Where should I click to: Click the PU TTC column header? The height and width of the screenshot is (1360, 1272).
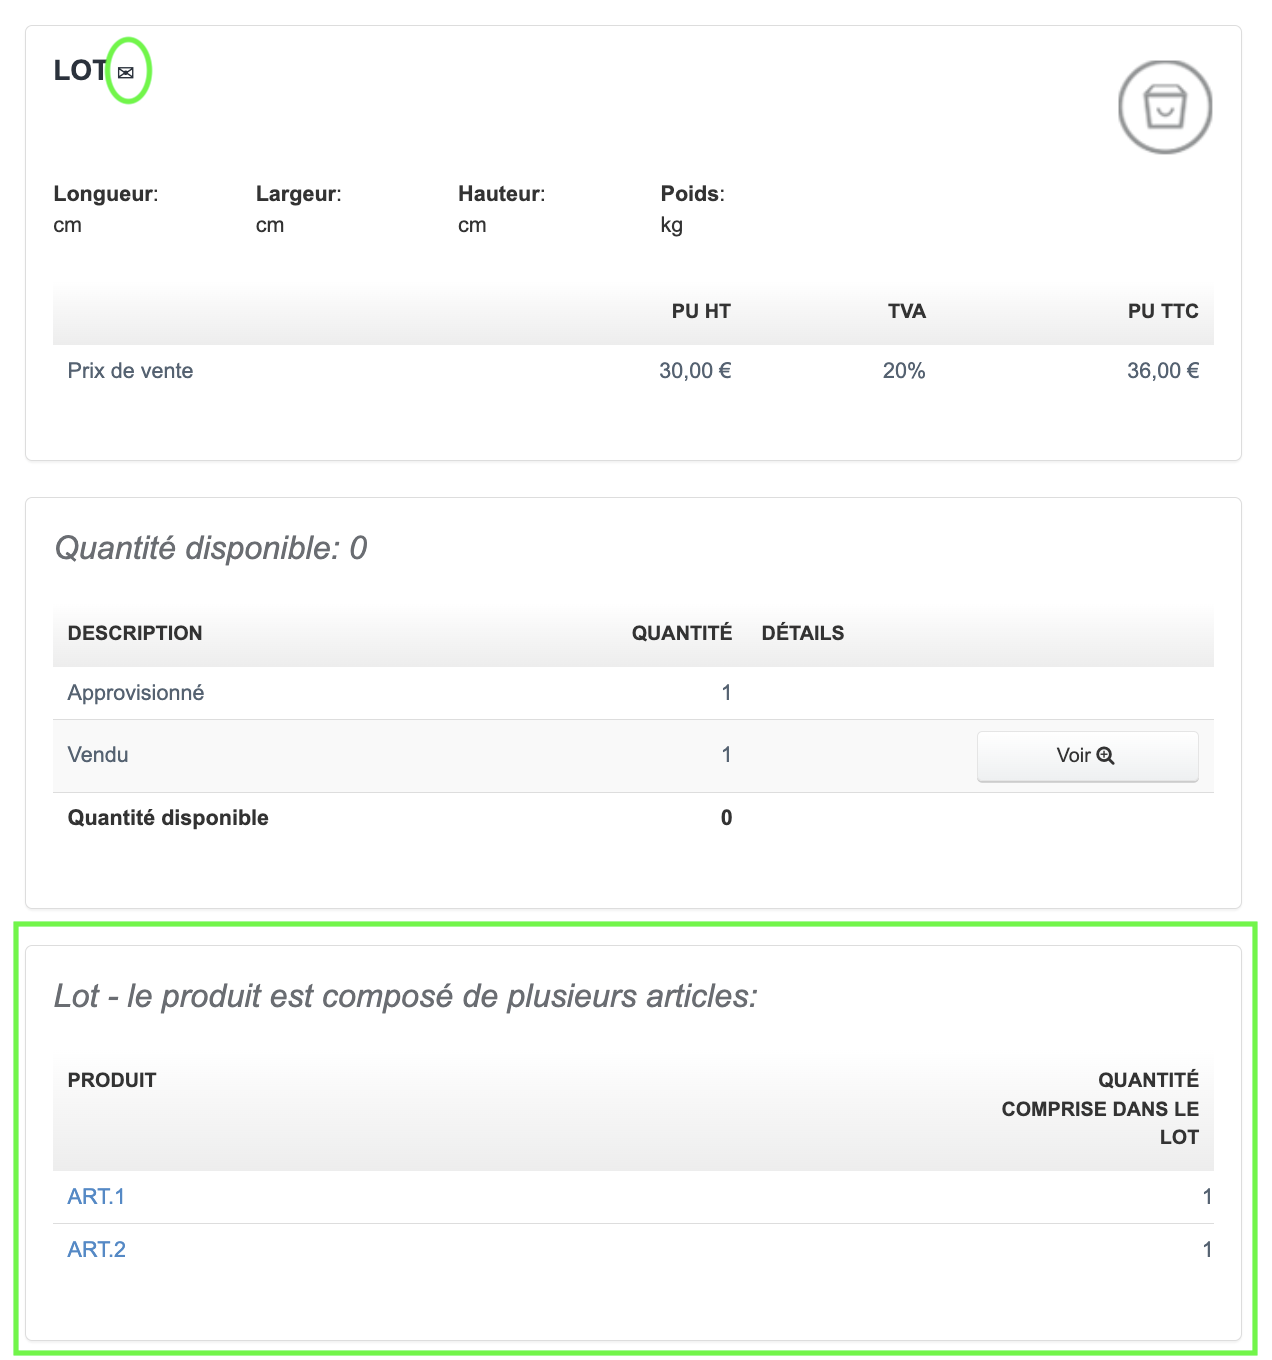coord(1162,311)
